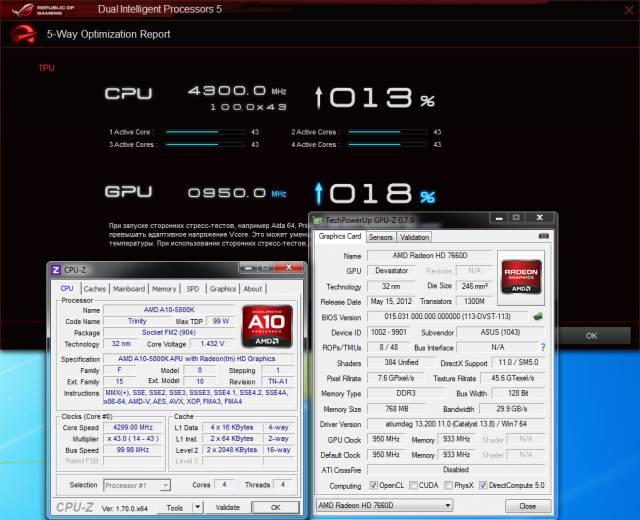Click the GPU-Z title bar icon

318,220
